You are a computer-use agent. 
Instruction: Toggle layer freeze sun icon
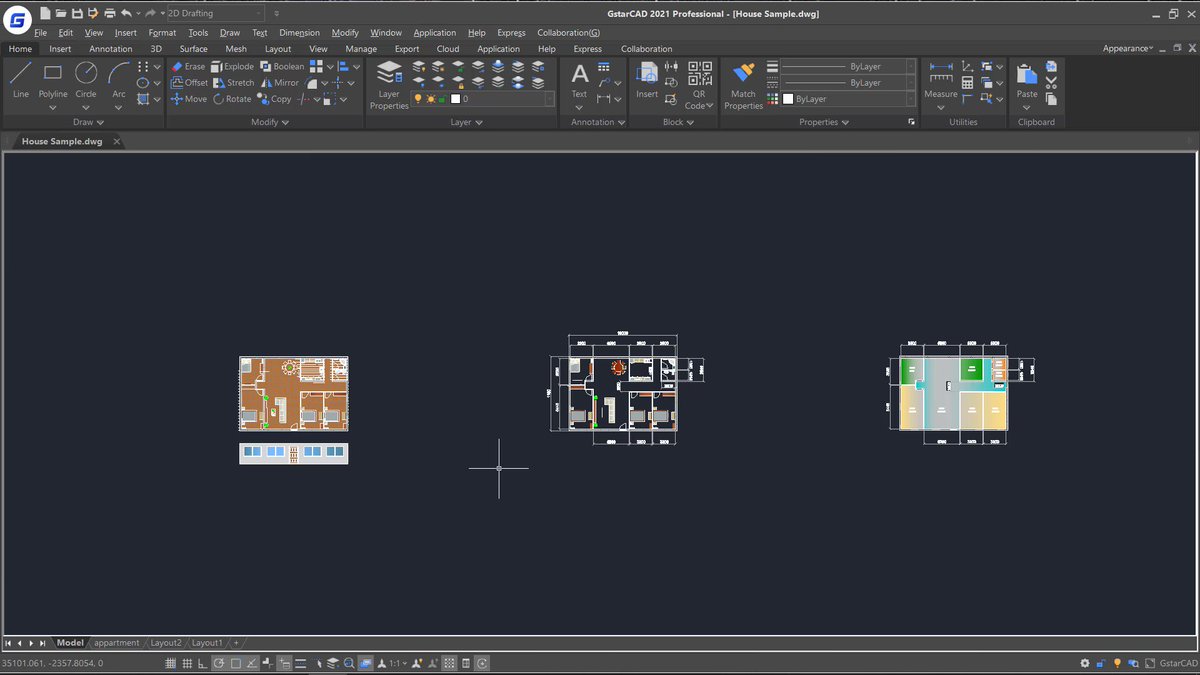point(431,99)
